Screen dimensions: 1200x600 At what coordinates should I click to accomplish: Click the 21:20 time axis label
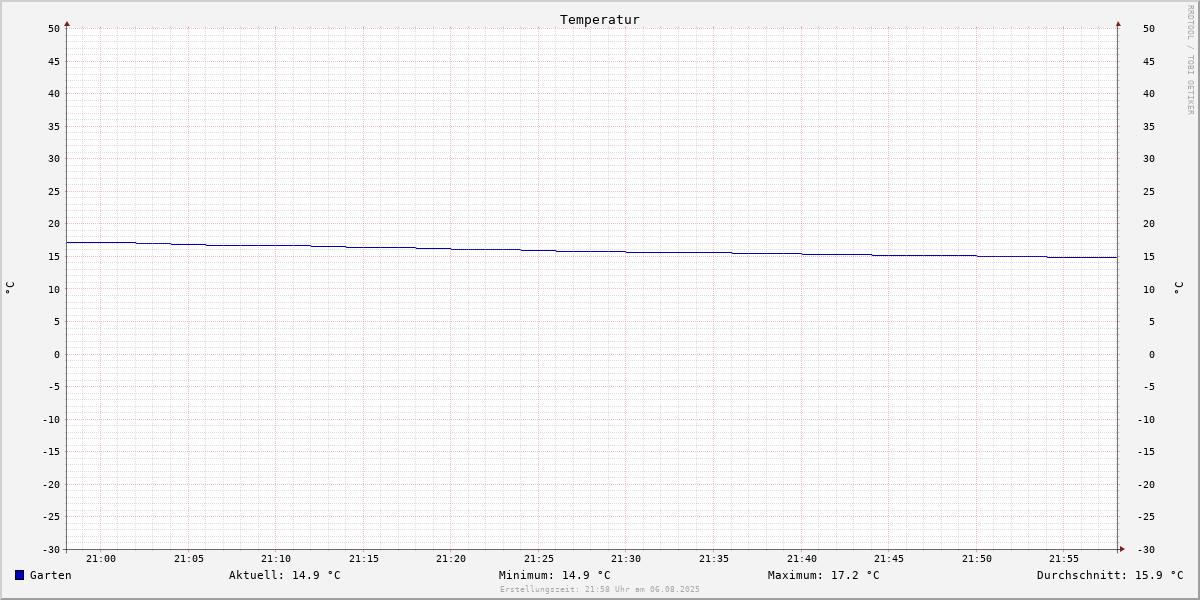(x=451, y=559)
